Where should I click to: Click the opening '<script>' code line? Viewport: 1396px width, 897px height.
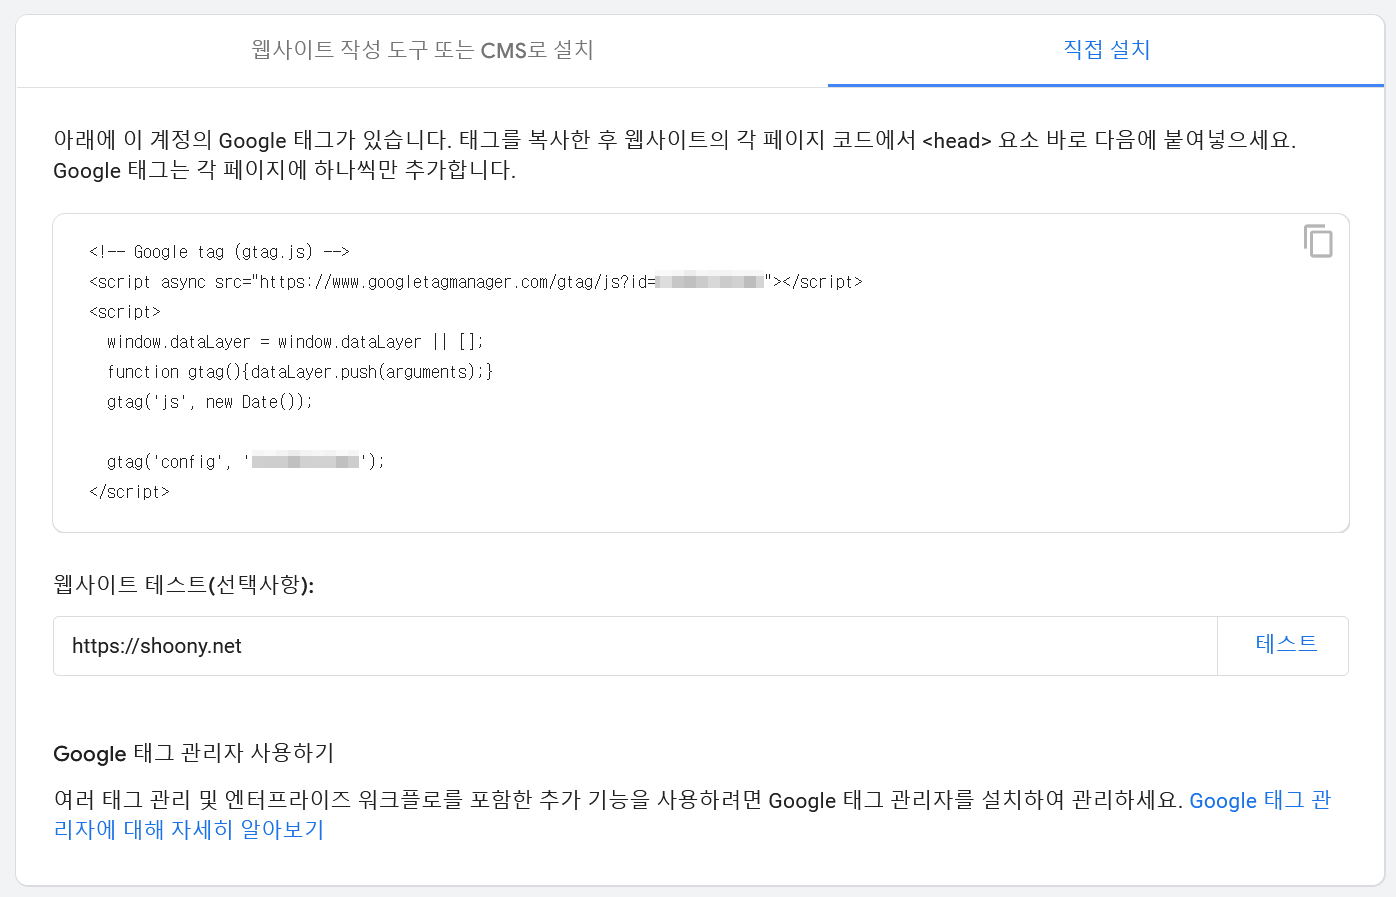point(125,312)
